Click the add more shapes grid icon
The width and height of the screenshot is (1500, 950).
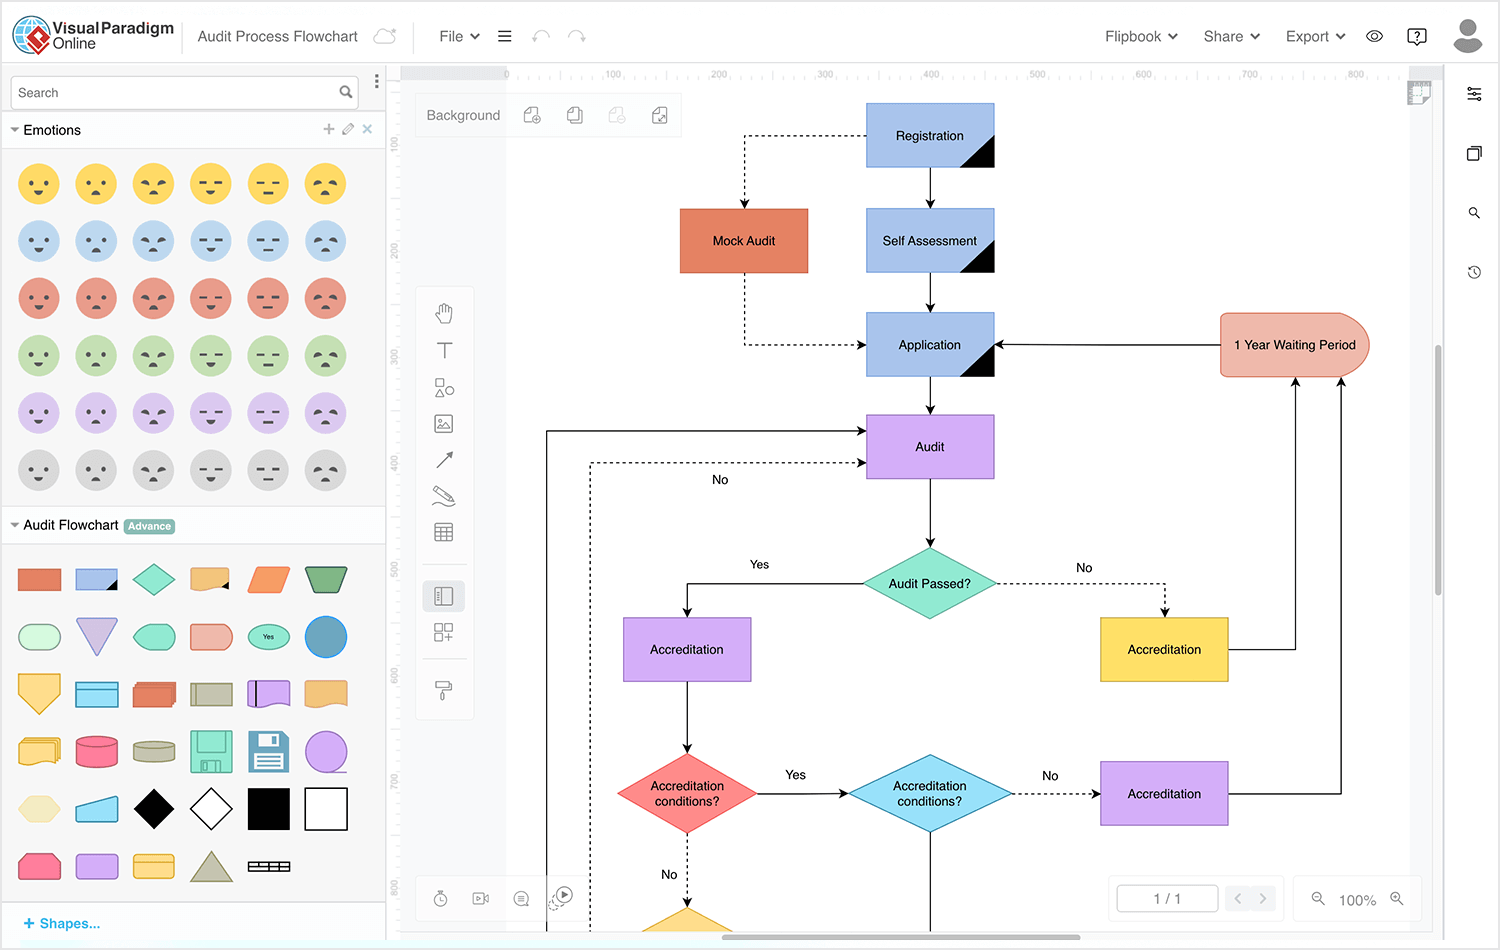coord(444,632)
